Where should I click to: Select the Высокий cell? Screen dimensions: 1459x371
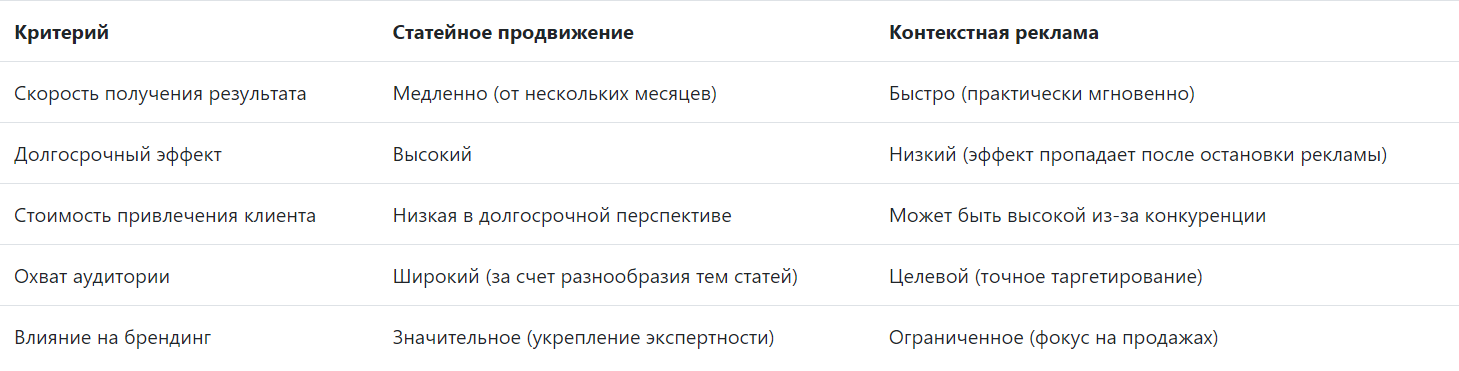432,155
